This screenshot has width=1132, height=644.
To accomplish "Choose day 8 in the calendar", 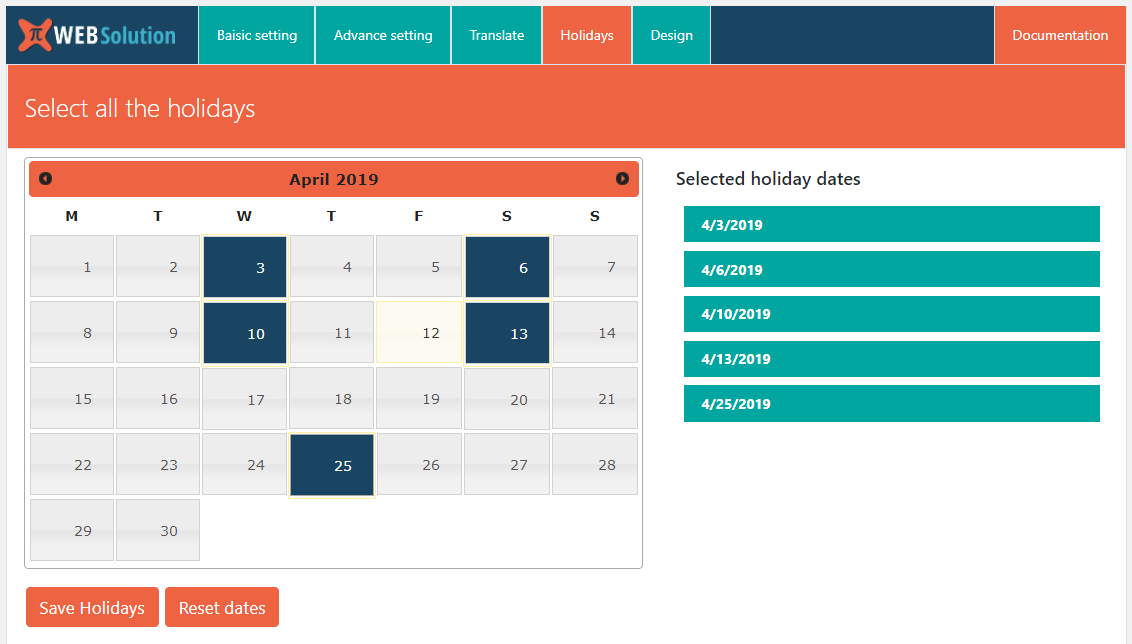I will tap(72, 332).
